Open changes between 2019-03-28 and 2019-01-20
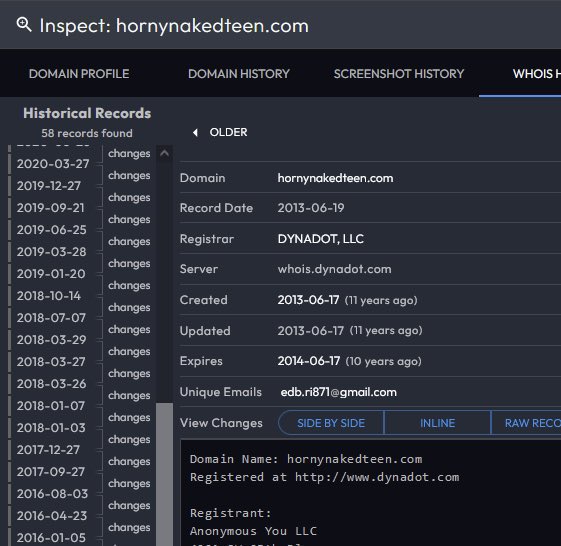This screenshot has width=561, height=546. click(x=129, y=263)
